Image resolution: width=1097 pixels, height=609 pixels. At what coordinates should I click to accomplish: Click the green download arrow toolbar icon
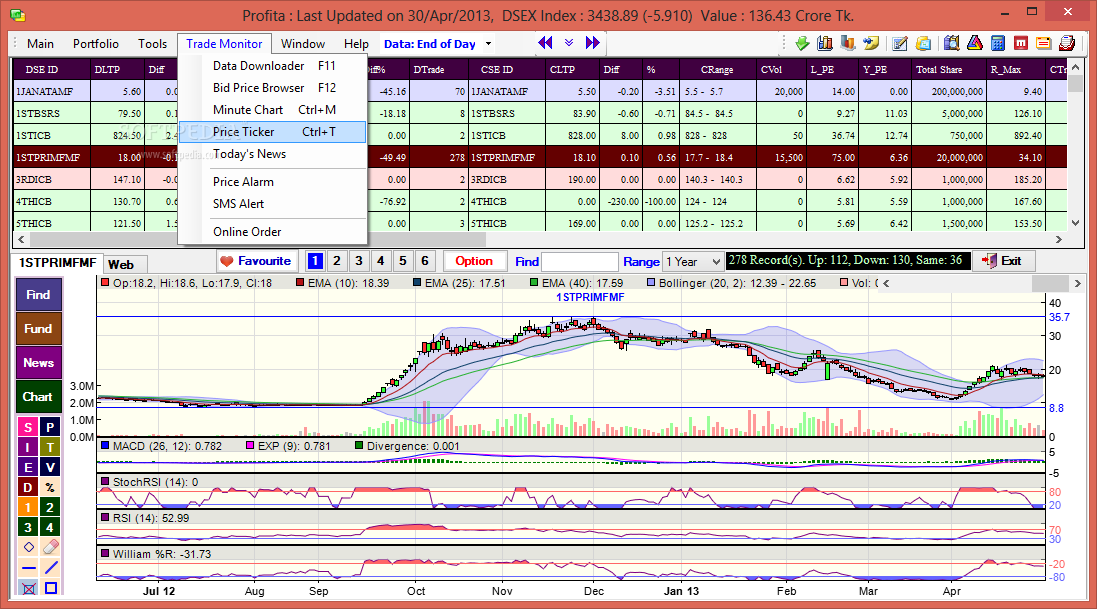[x=802, y=43]
